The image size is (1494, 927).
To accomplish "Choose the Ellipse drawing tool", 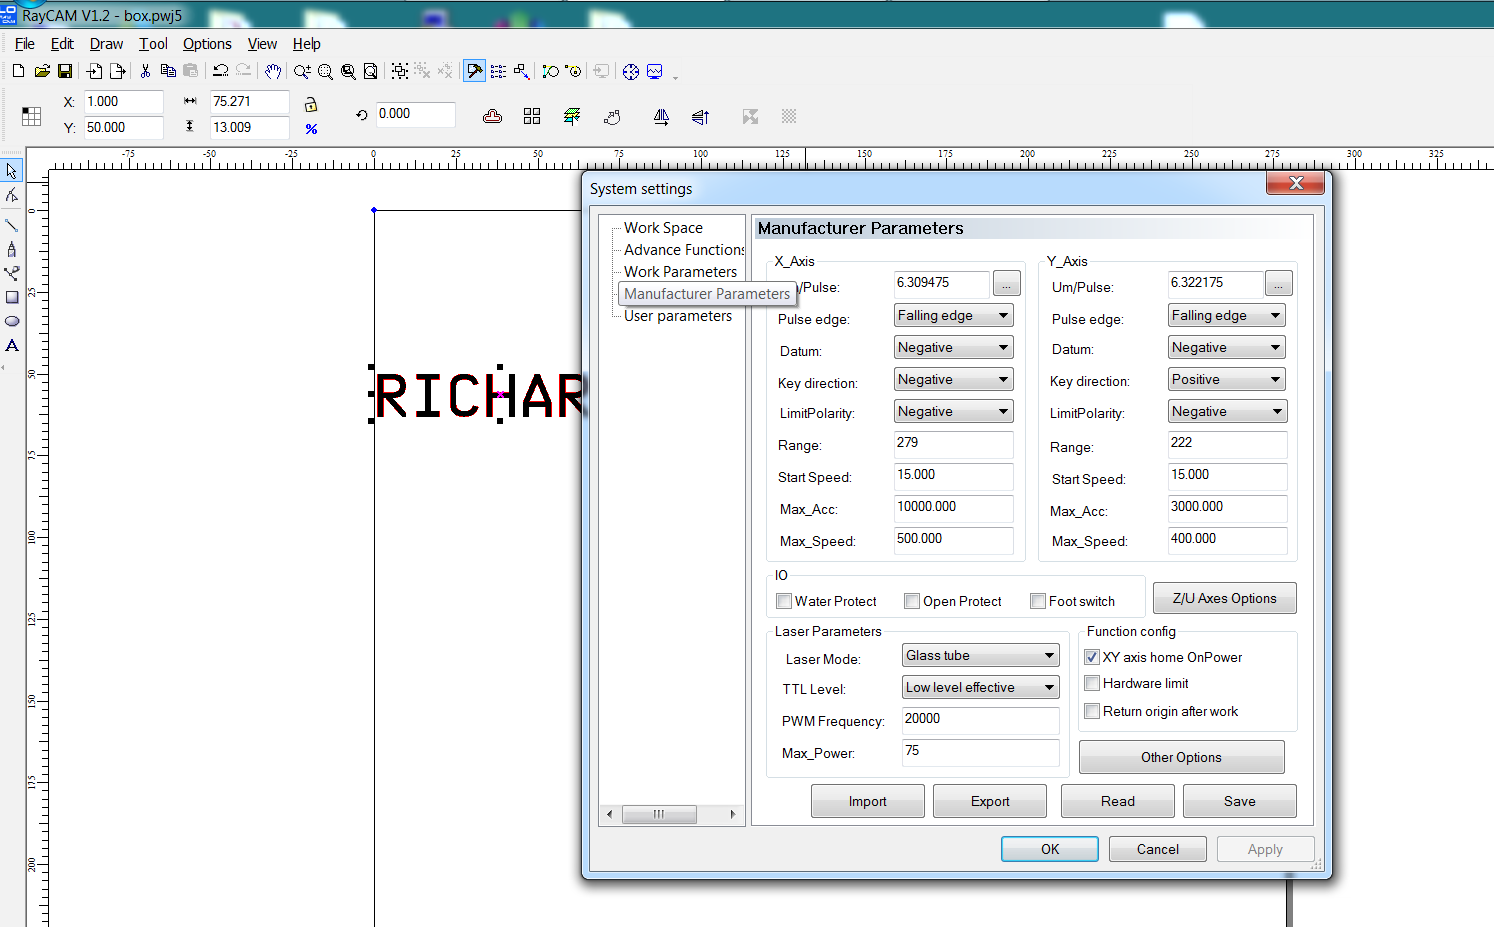I will tap(12, 321).
